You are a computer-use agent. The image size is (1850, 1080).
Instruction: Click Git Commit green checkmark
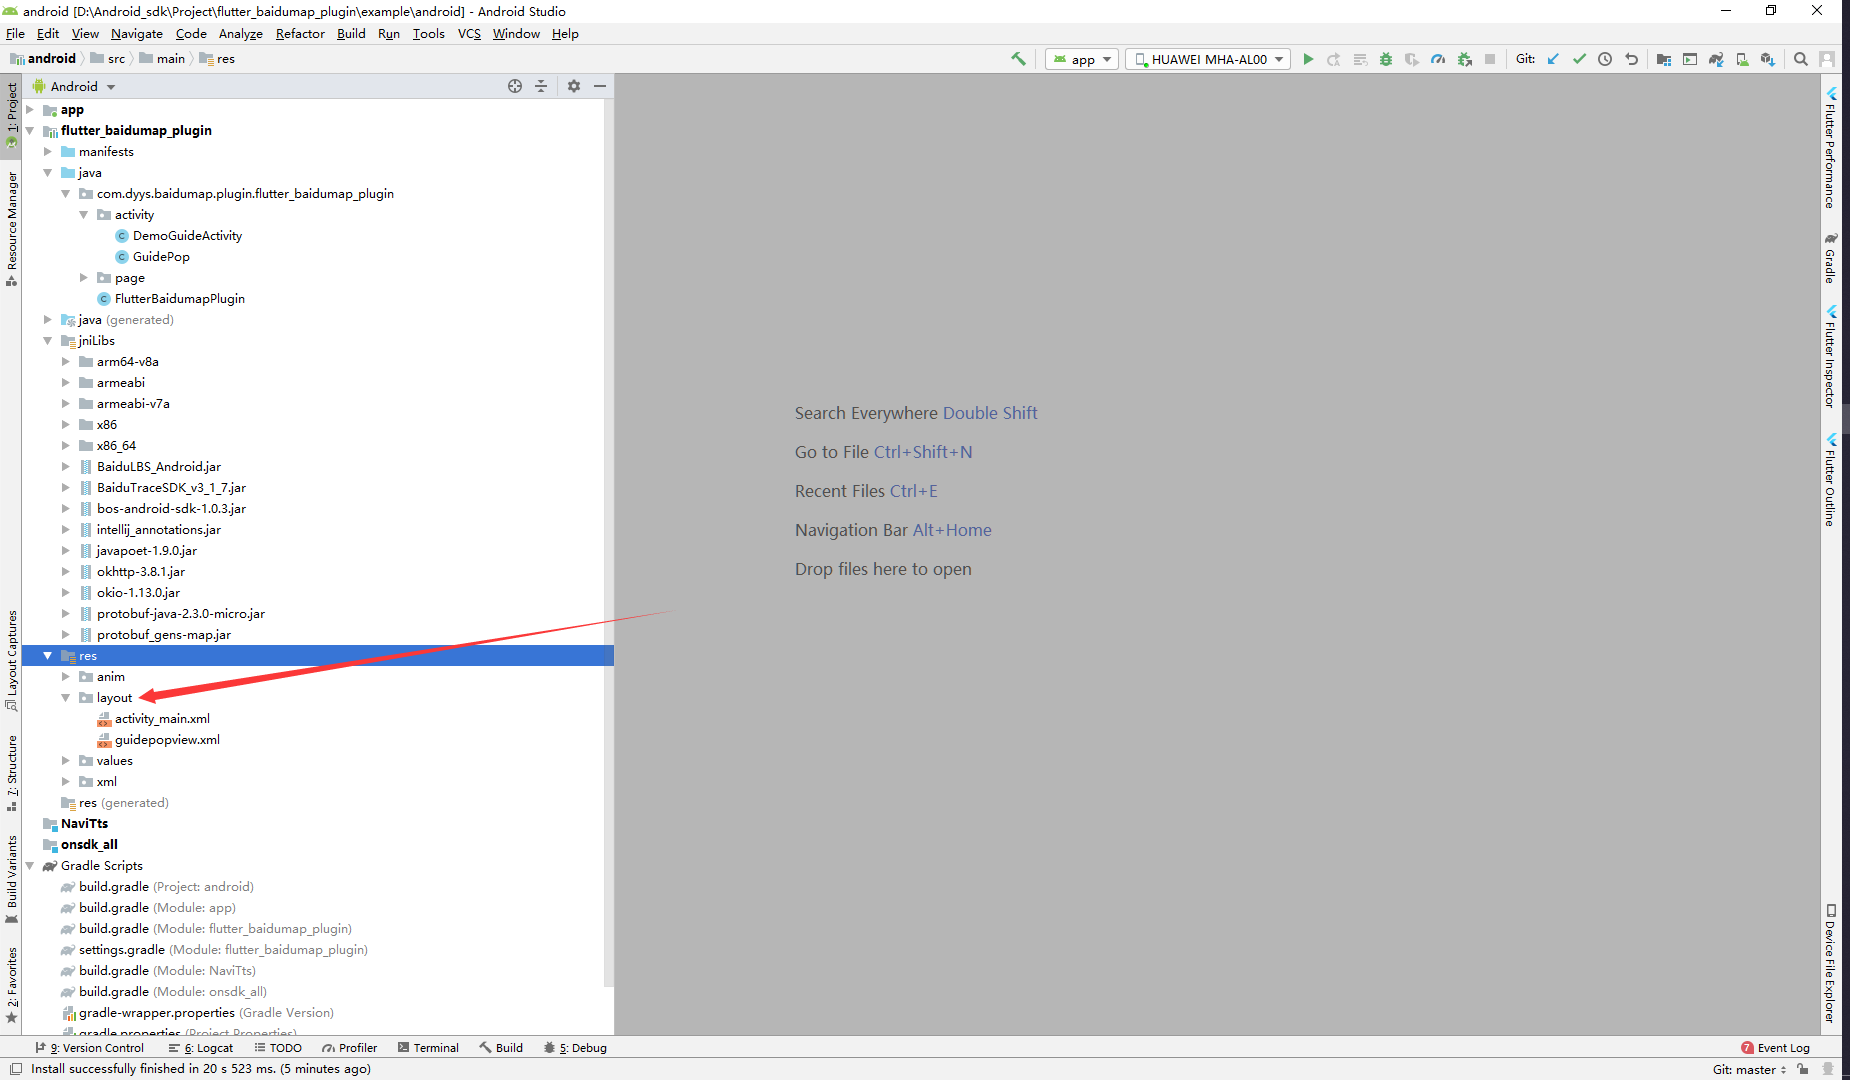[1579, 59]
